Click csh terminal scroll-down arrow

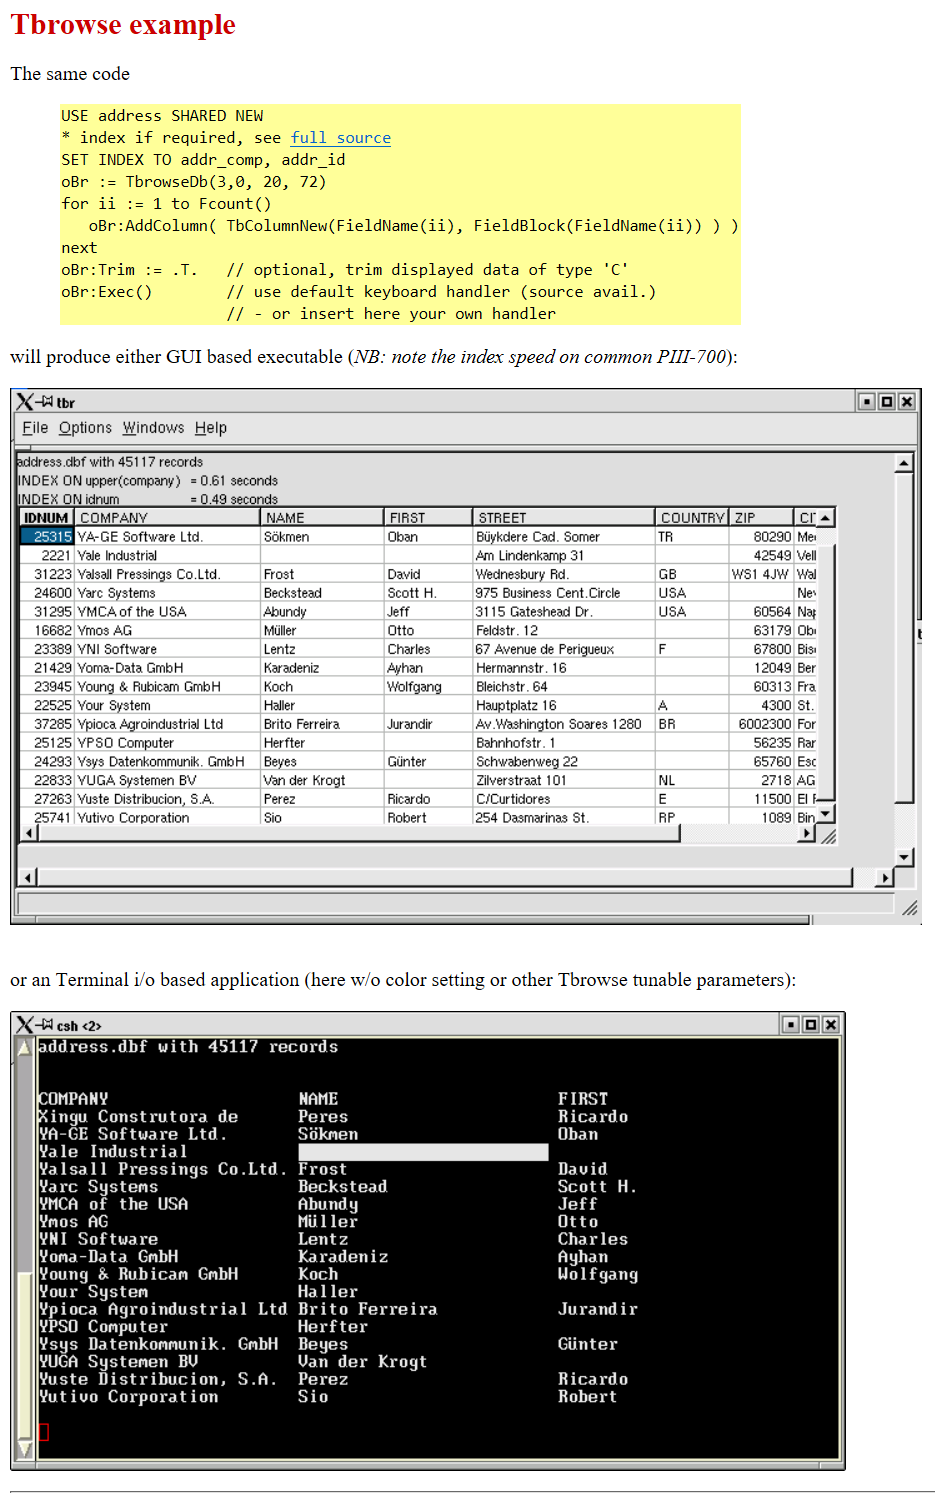coord(26,1449)
